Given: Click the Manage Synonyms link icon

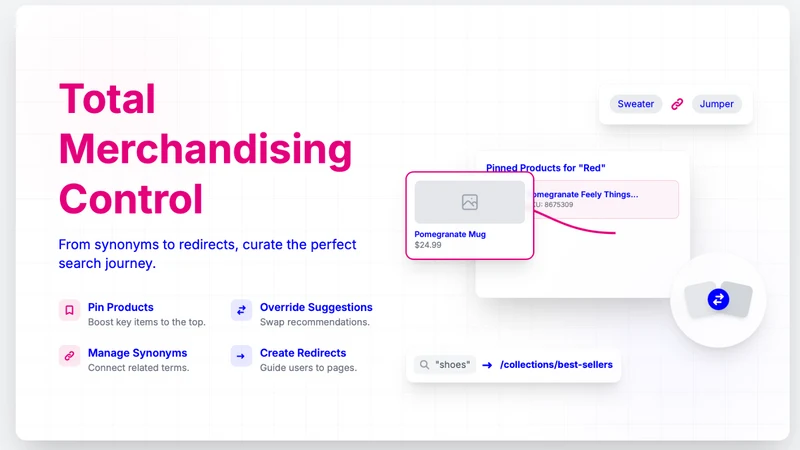Looking at the screenshot, I should [69, 356].
